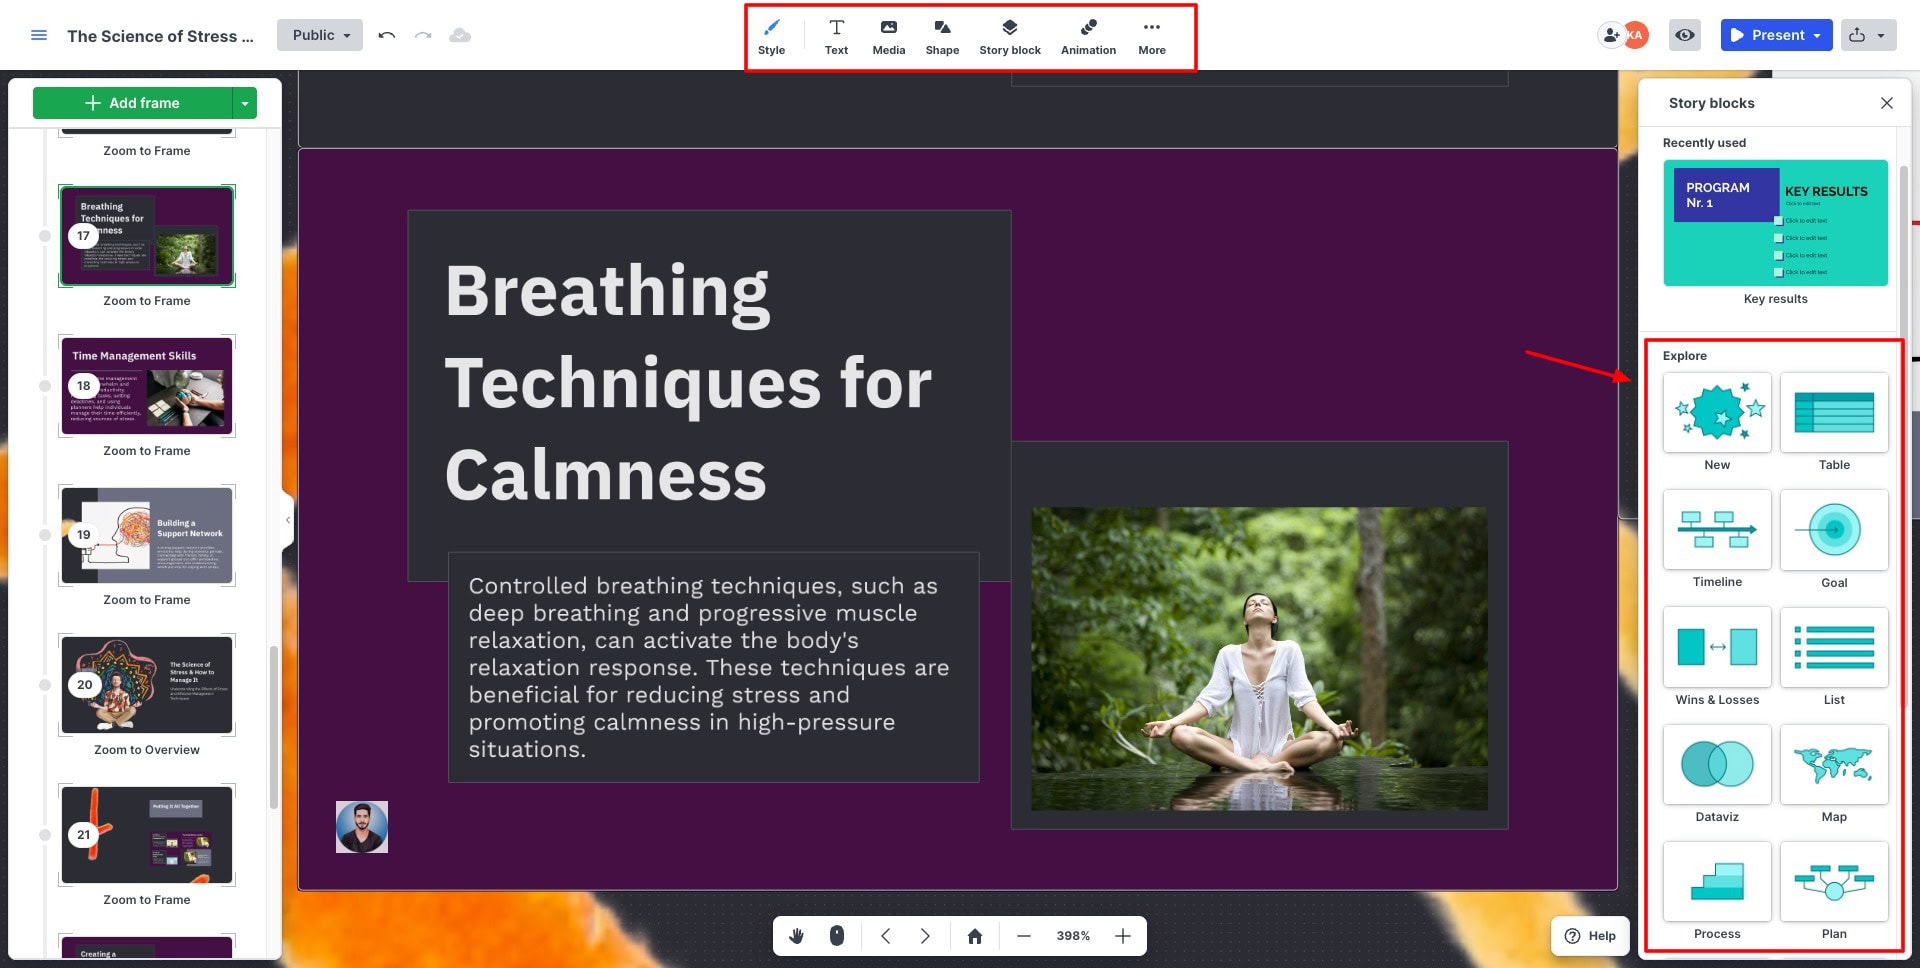Click the Add frame button
1920x968 pixels.
point(132,103)
